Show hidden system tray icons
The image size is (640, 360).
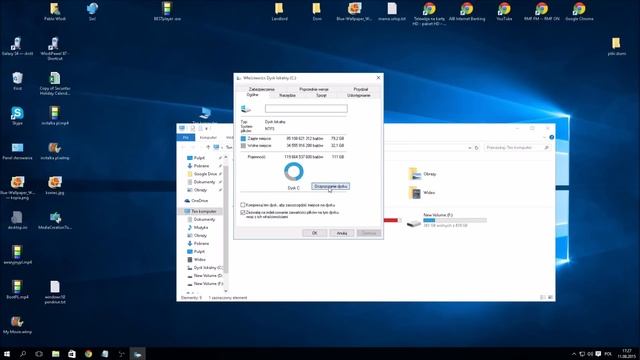[x=574, y=353]
